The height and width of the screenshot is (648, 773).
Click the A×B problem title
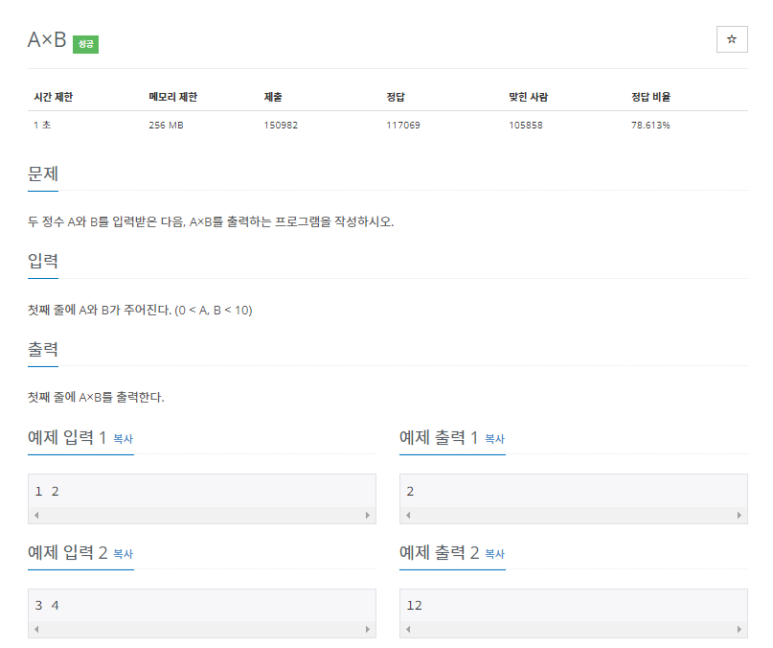pyautogui.click(x=47, y=40)
